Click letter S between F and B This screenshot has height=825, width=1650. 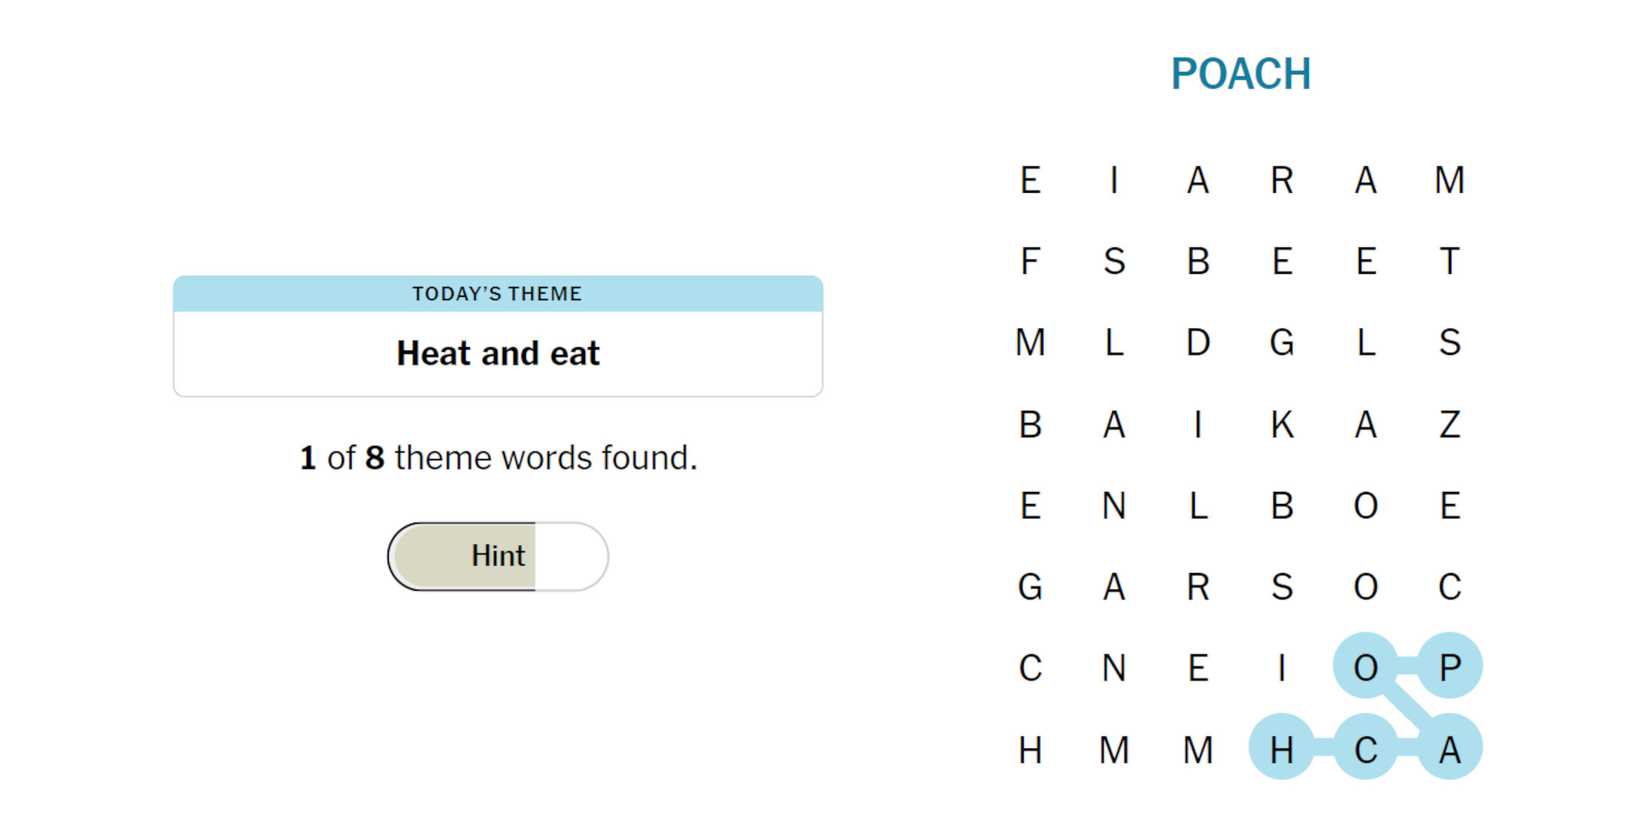pos(1114,262)
